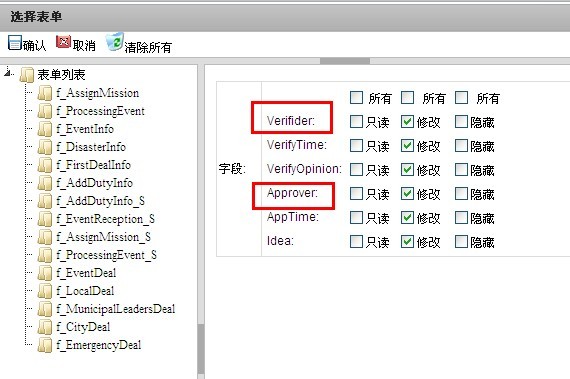Select f_EventReception_S form label
Image resolution: width=570 pixels, height=379 pixels.
coord(105,219)
